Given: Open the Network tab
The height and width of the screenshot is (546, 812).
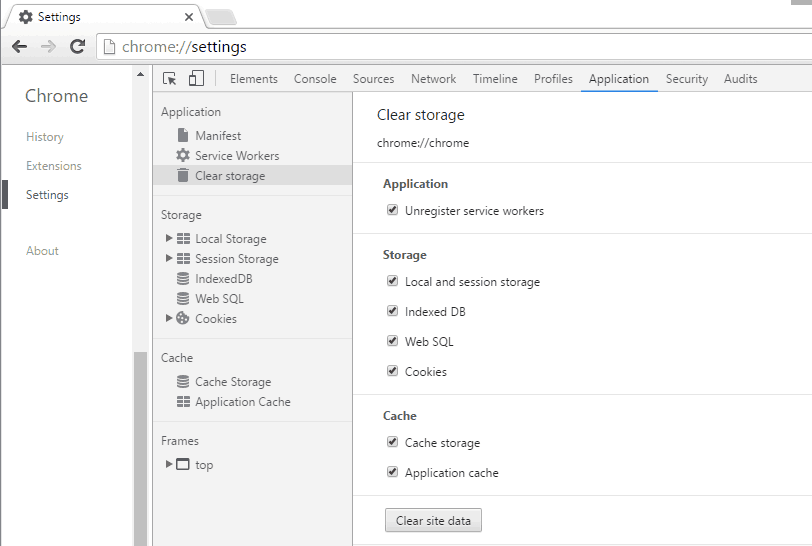Looking at the screenshot, I should [x=433, y=79].
